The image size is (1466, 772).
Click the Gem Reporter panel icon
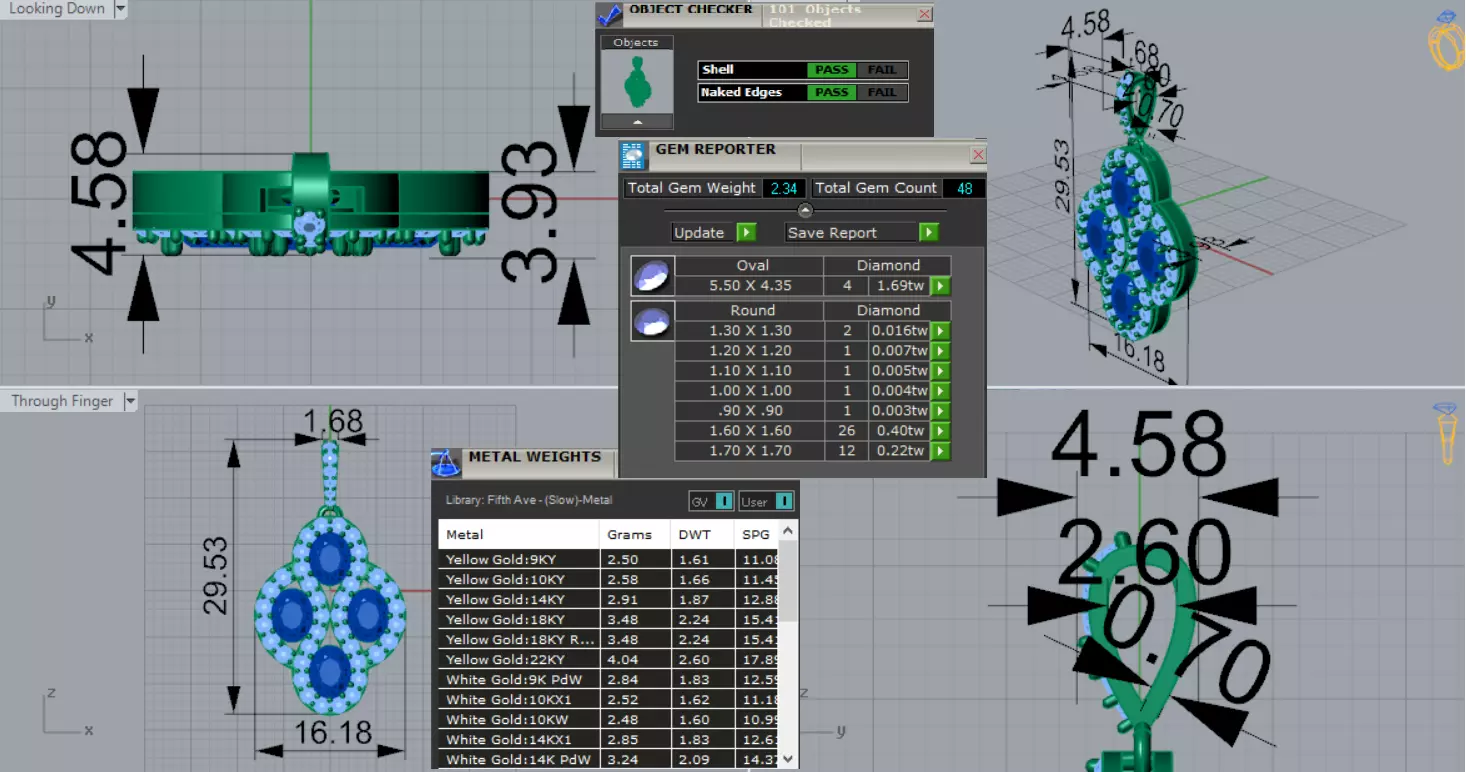[x=633, y=156]
